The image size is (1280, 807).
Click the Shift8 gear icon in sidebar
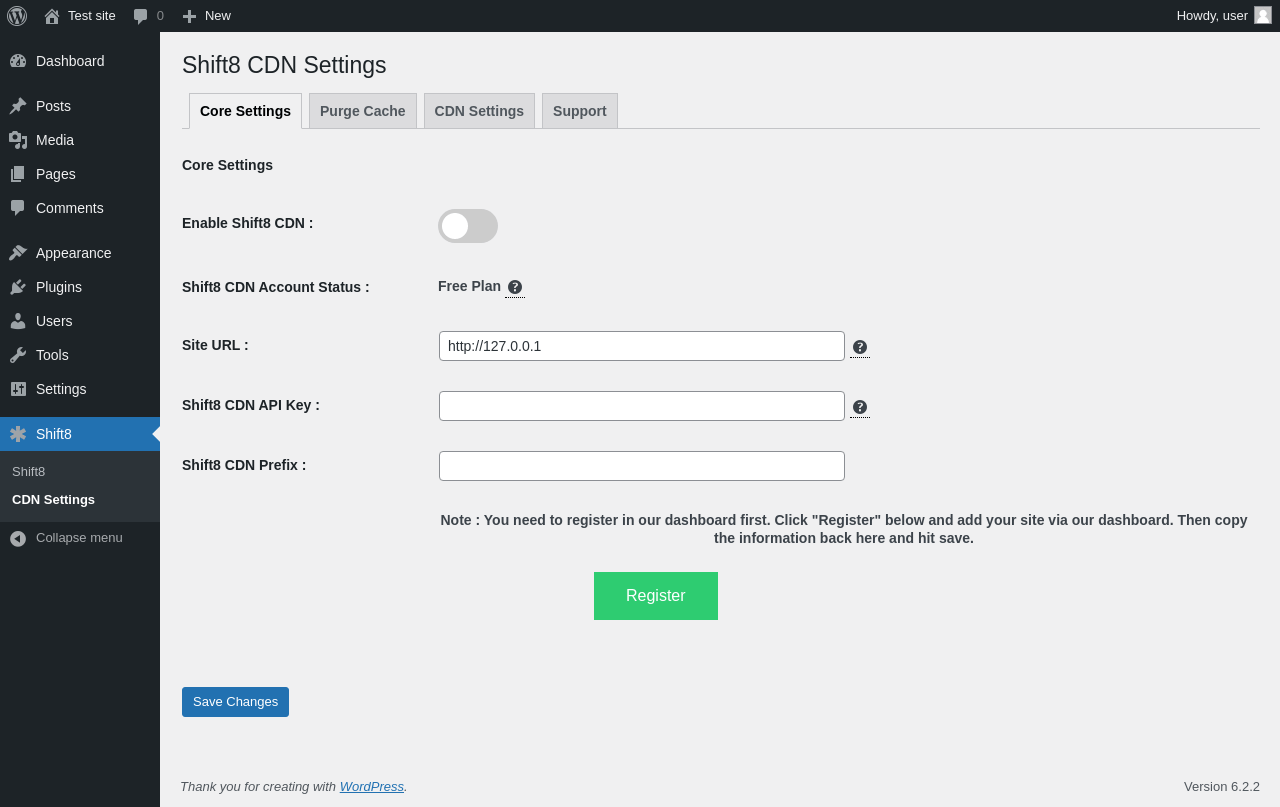18,434
